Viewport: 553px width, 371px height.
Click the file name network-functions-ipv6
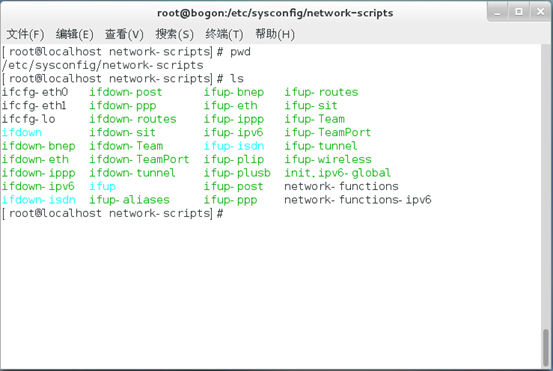pyautogui.click(x=358, y=200)
